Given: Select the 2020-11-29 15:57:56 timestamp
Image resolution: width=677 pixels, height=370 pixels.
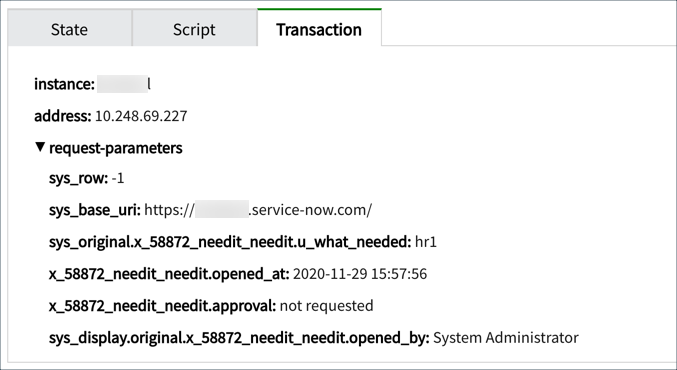Looking at the screenshot, I should (x=360, y=274).
